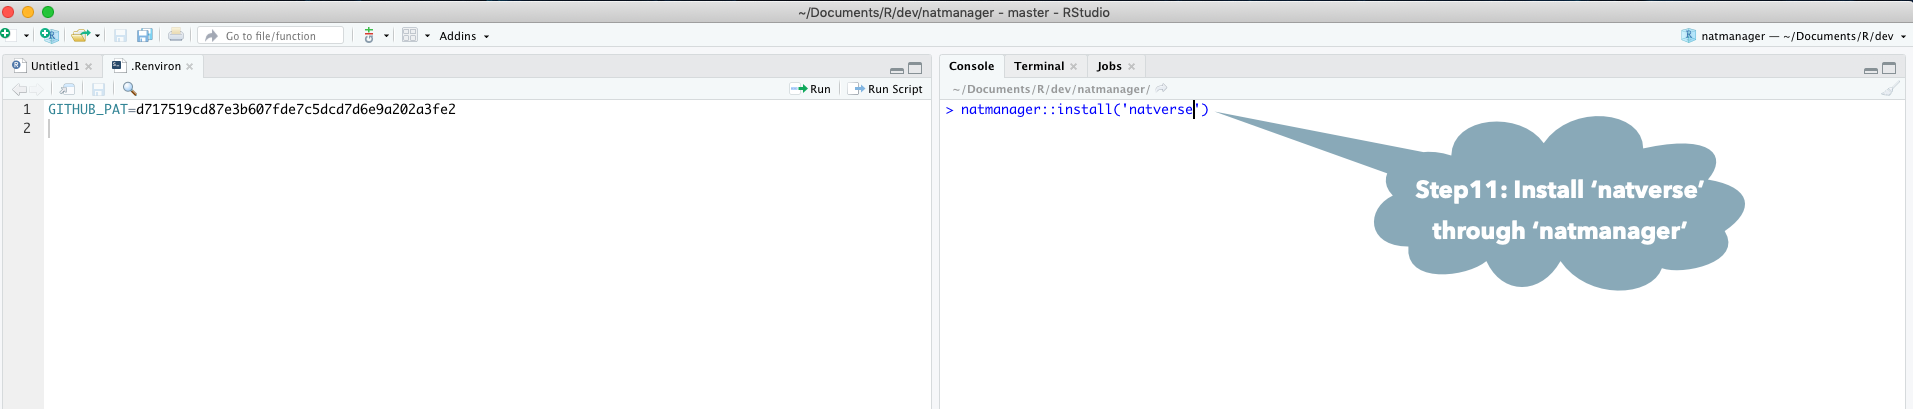Viewport: 1913px width, 409px height.
Task: Expand the Addins dropdown menu
Action: pyautogui.click(x=464, y=36)
